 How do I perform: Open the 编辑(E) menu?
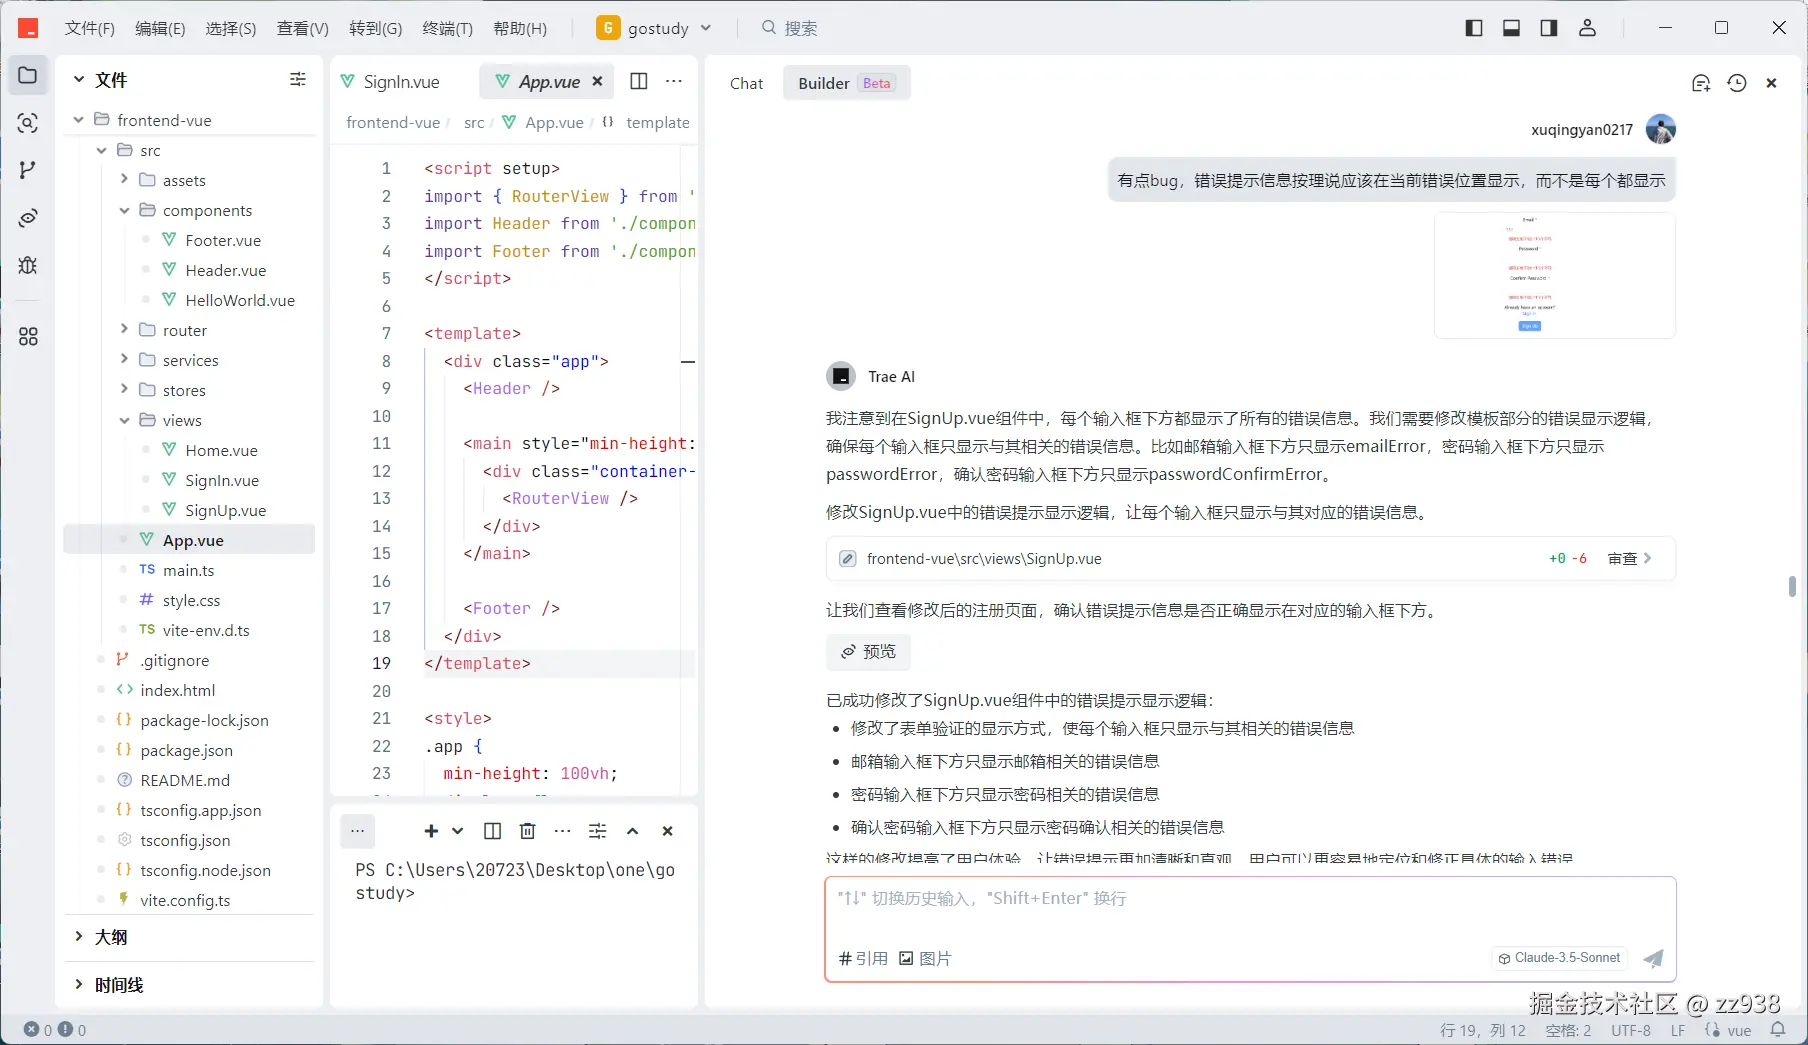point(160,28)
